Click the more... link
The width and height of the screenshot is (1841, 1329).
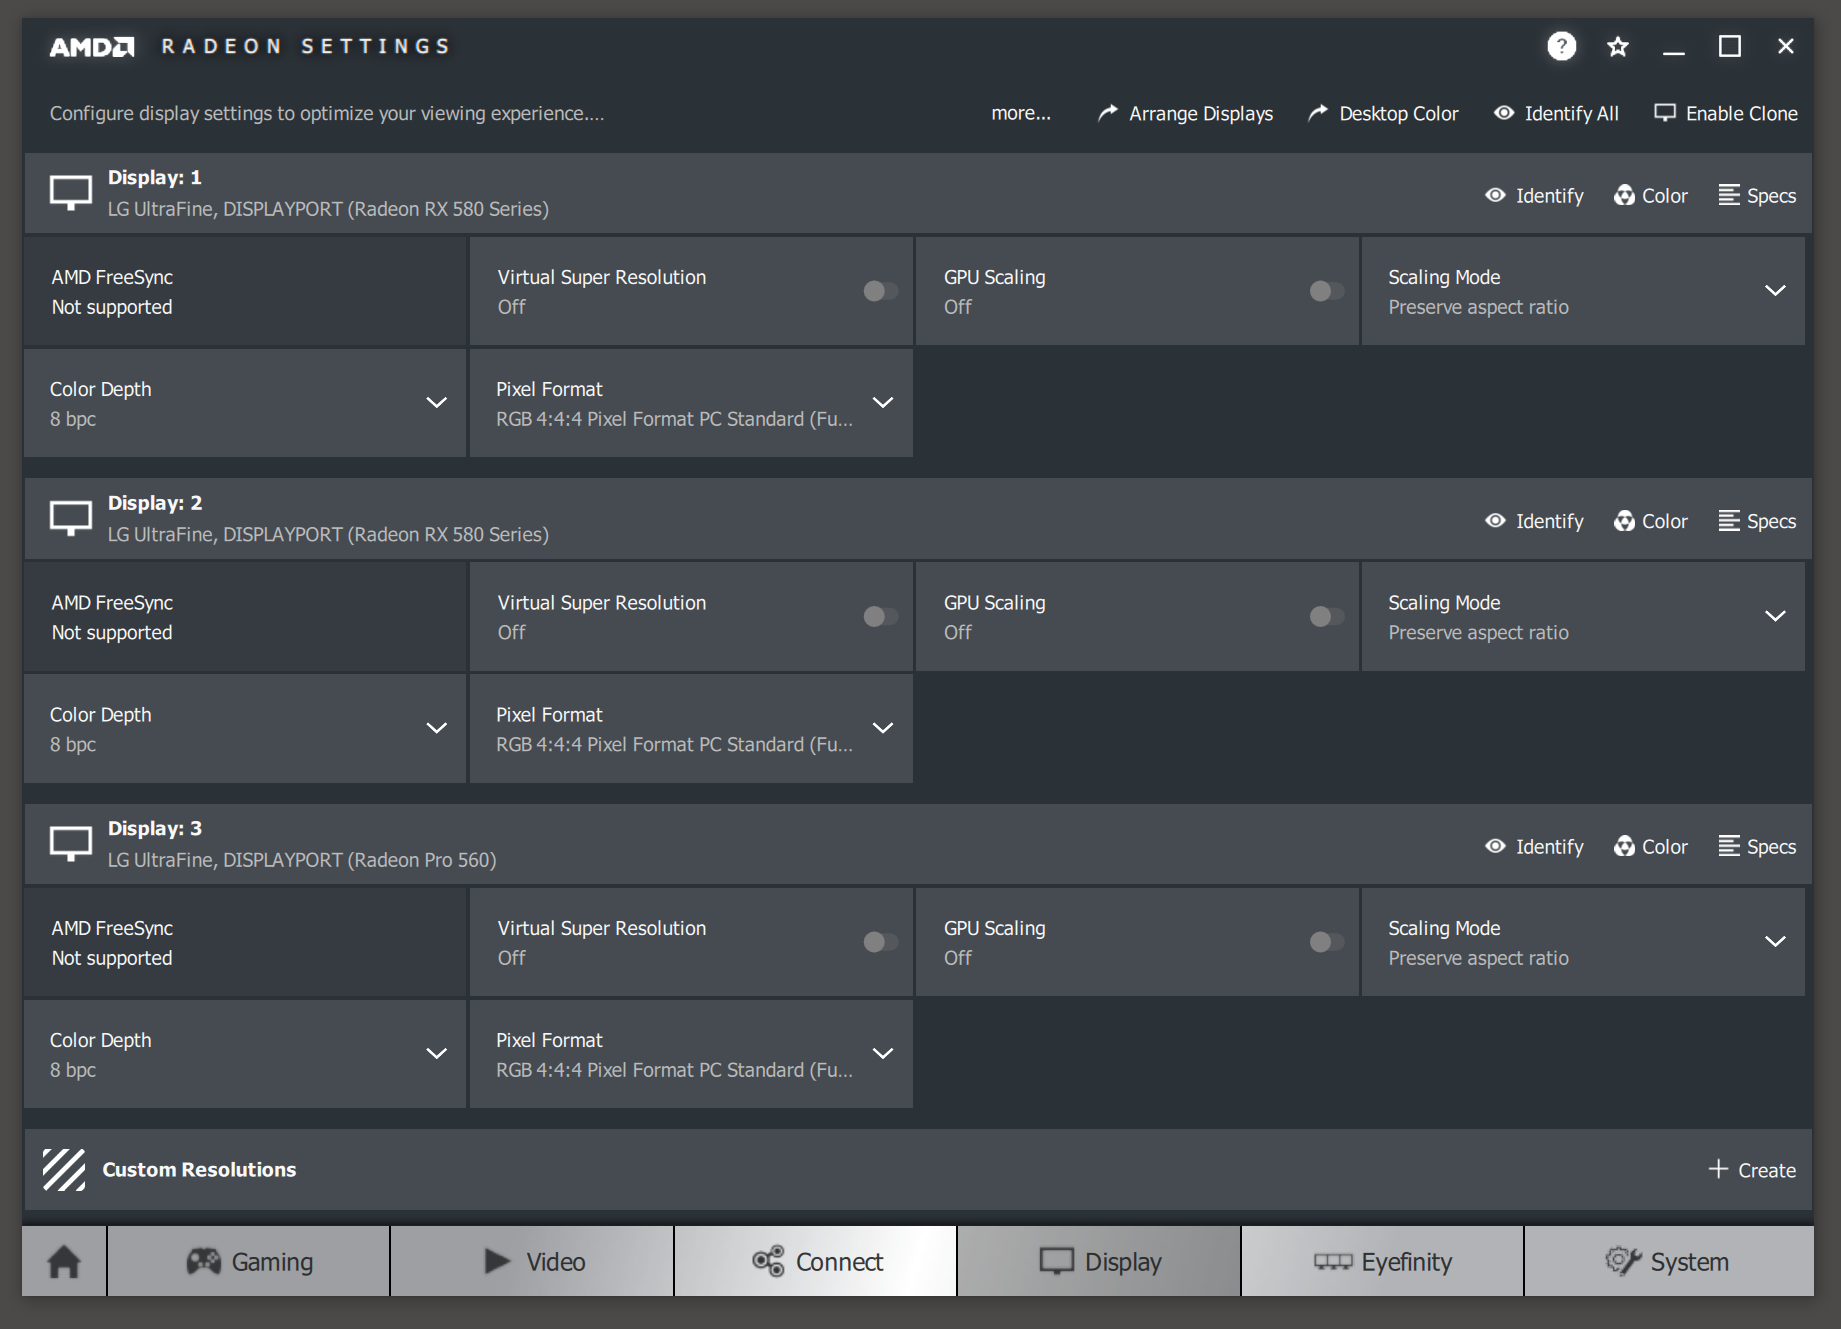[1021, 113]
